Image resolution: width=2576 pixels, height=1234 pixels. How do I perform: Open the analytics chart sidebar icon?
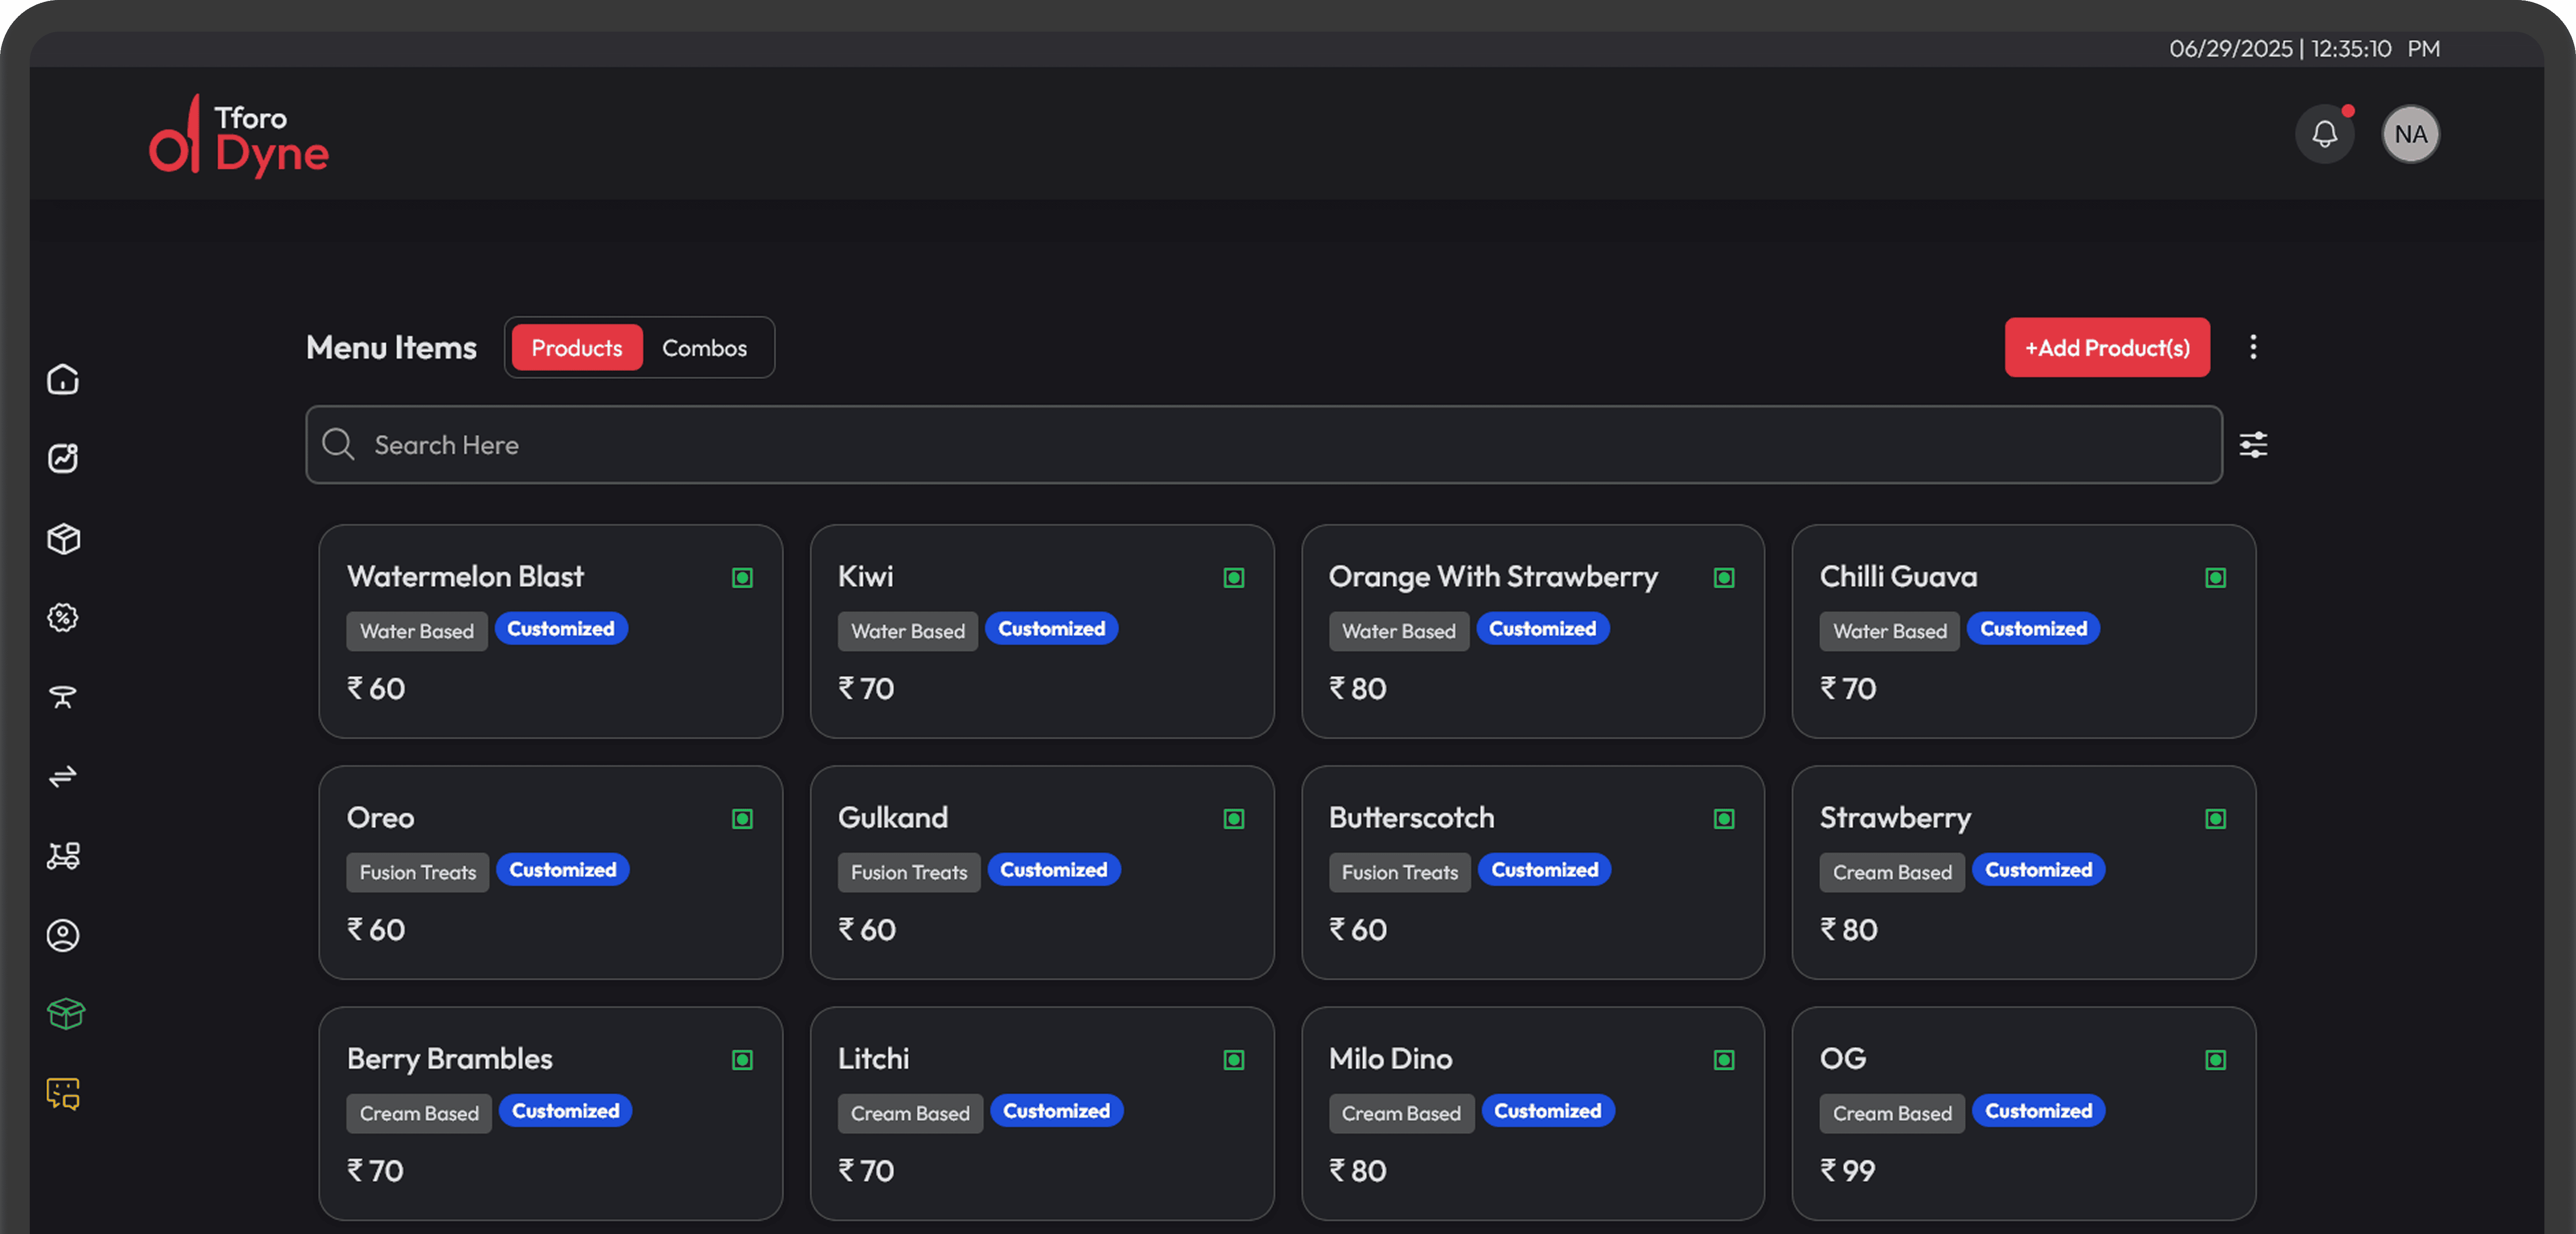pos(63,458)
